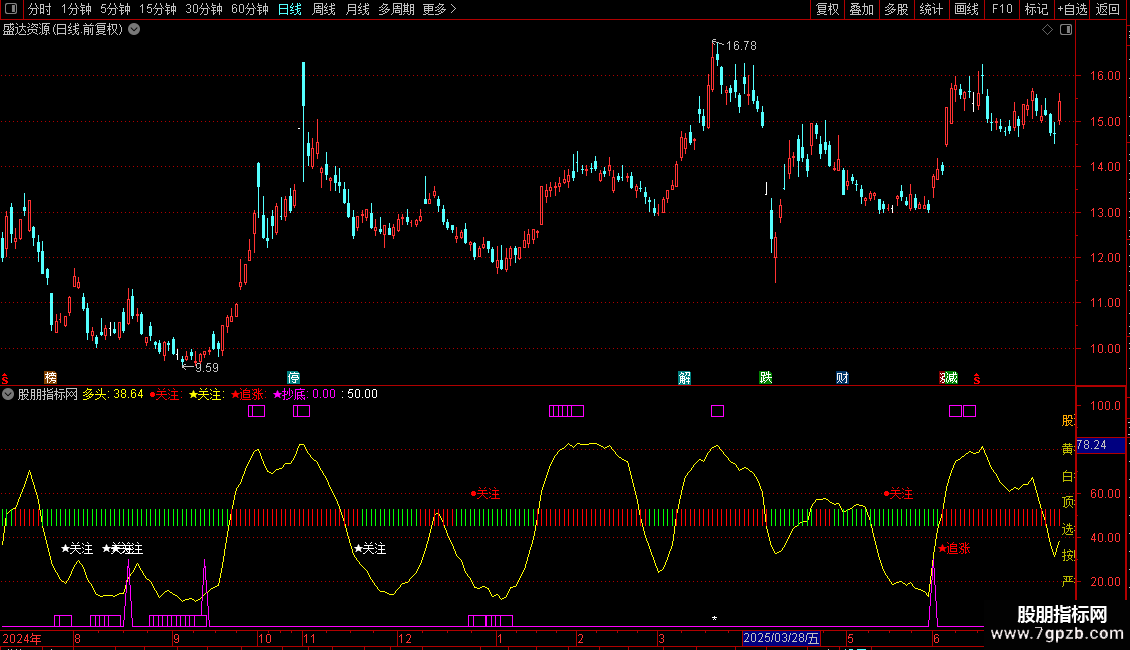Image resolution: width=1130 pixels, height=650 pixels.
Task: Click the 2025/03/28 date marker on timeline
Action: (781, 638)
